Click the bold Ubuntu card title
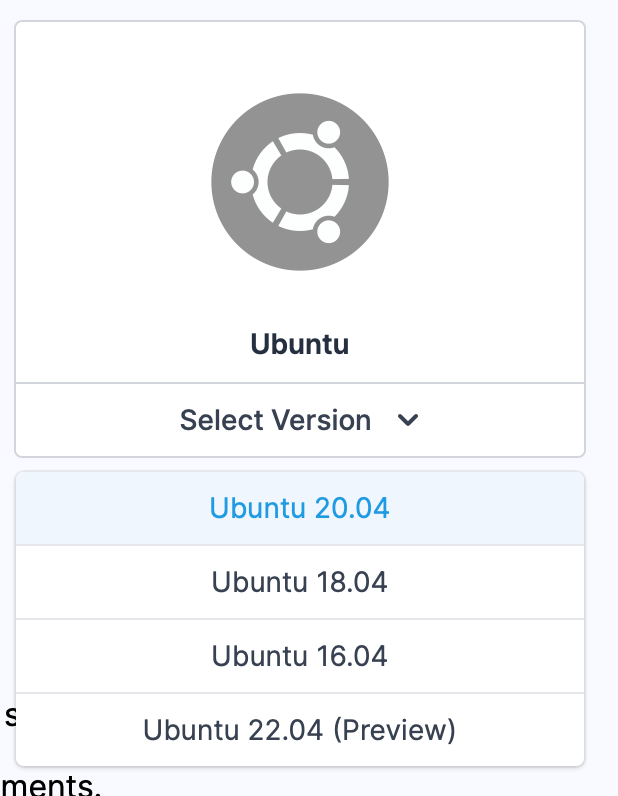Image resolution: width=618 pixels, height=796 pixels. pyautogui.click(x=300, y=344)
